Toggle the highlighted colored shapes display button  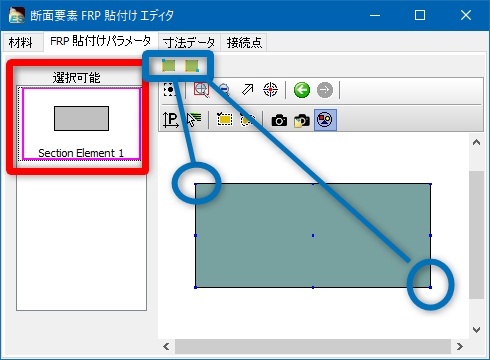coord(325,120)
